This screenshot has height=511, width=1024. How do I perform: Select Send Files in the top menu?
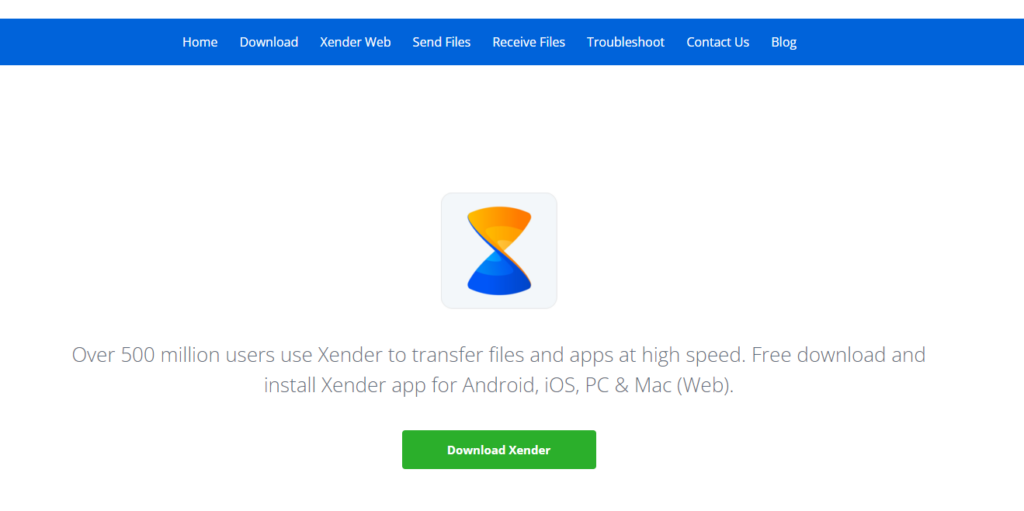pyautogui.click(x=441, y=42)
